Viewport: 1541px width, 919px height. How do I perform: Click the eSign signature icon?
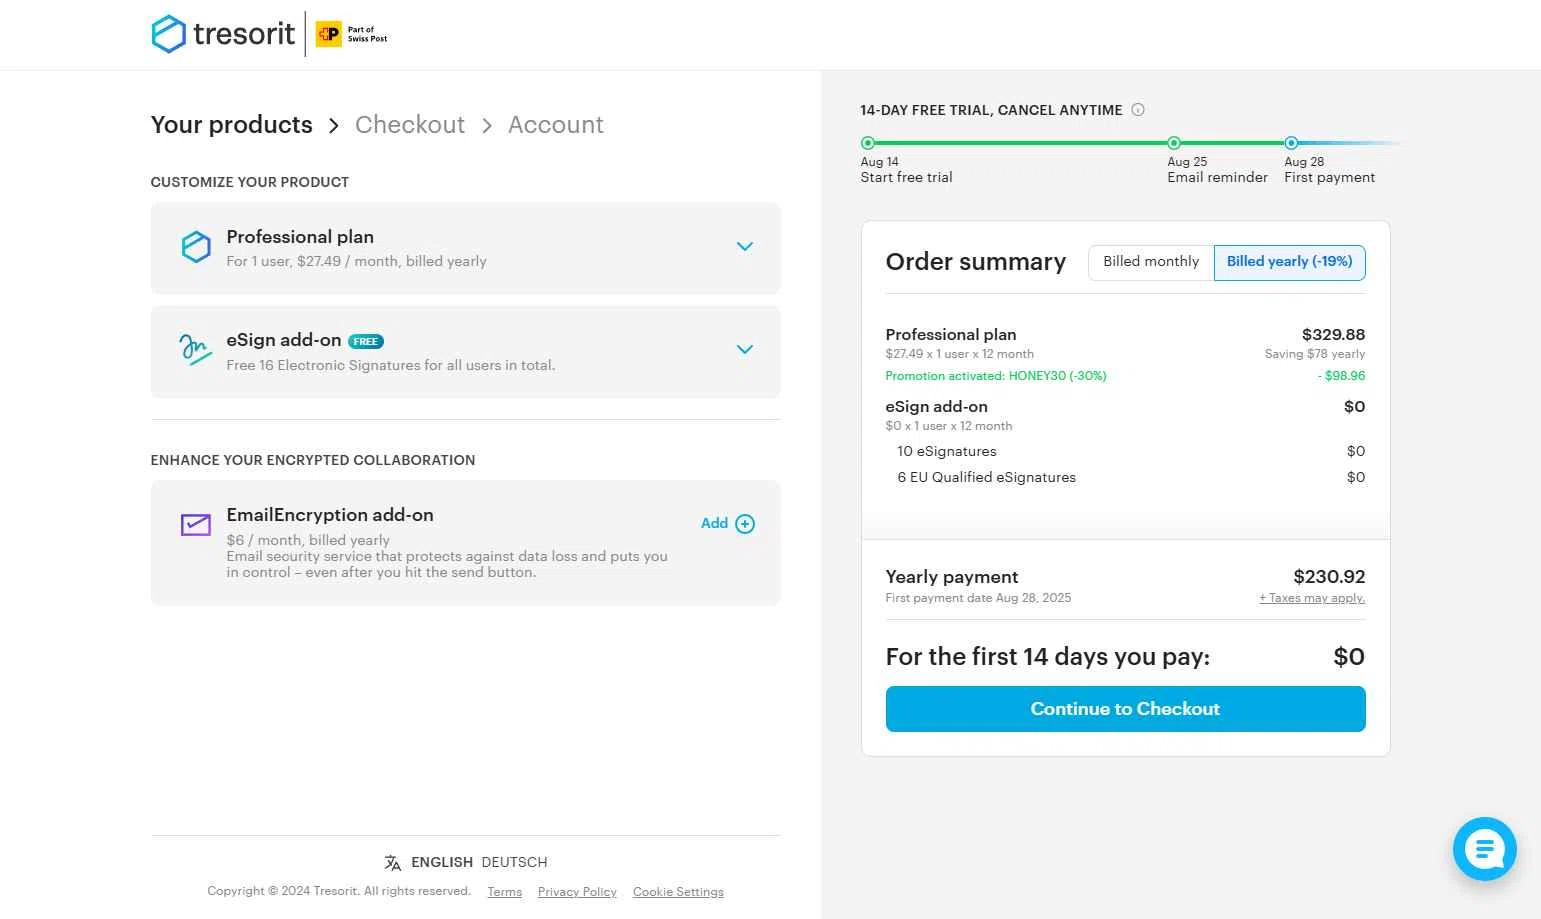pos(195,350)
